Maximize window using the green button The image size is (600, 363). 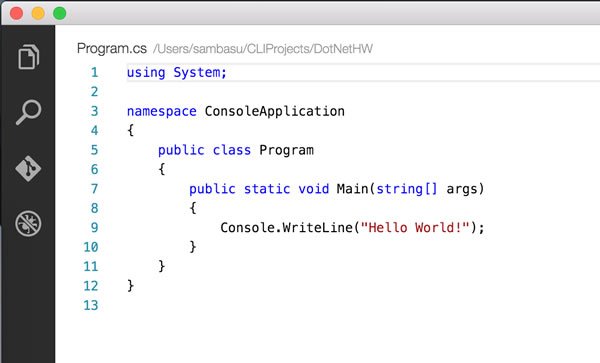pos(59,13)
